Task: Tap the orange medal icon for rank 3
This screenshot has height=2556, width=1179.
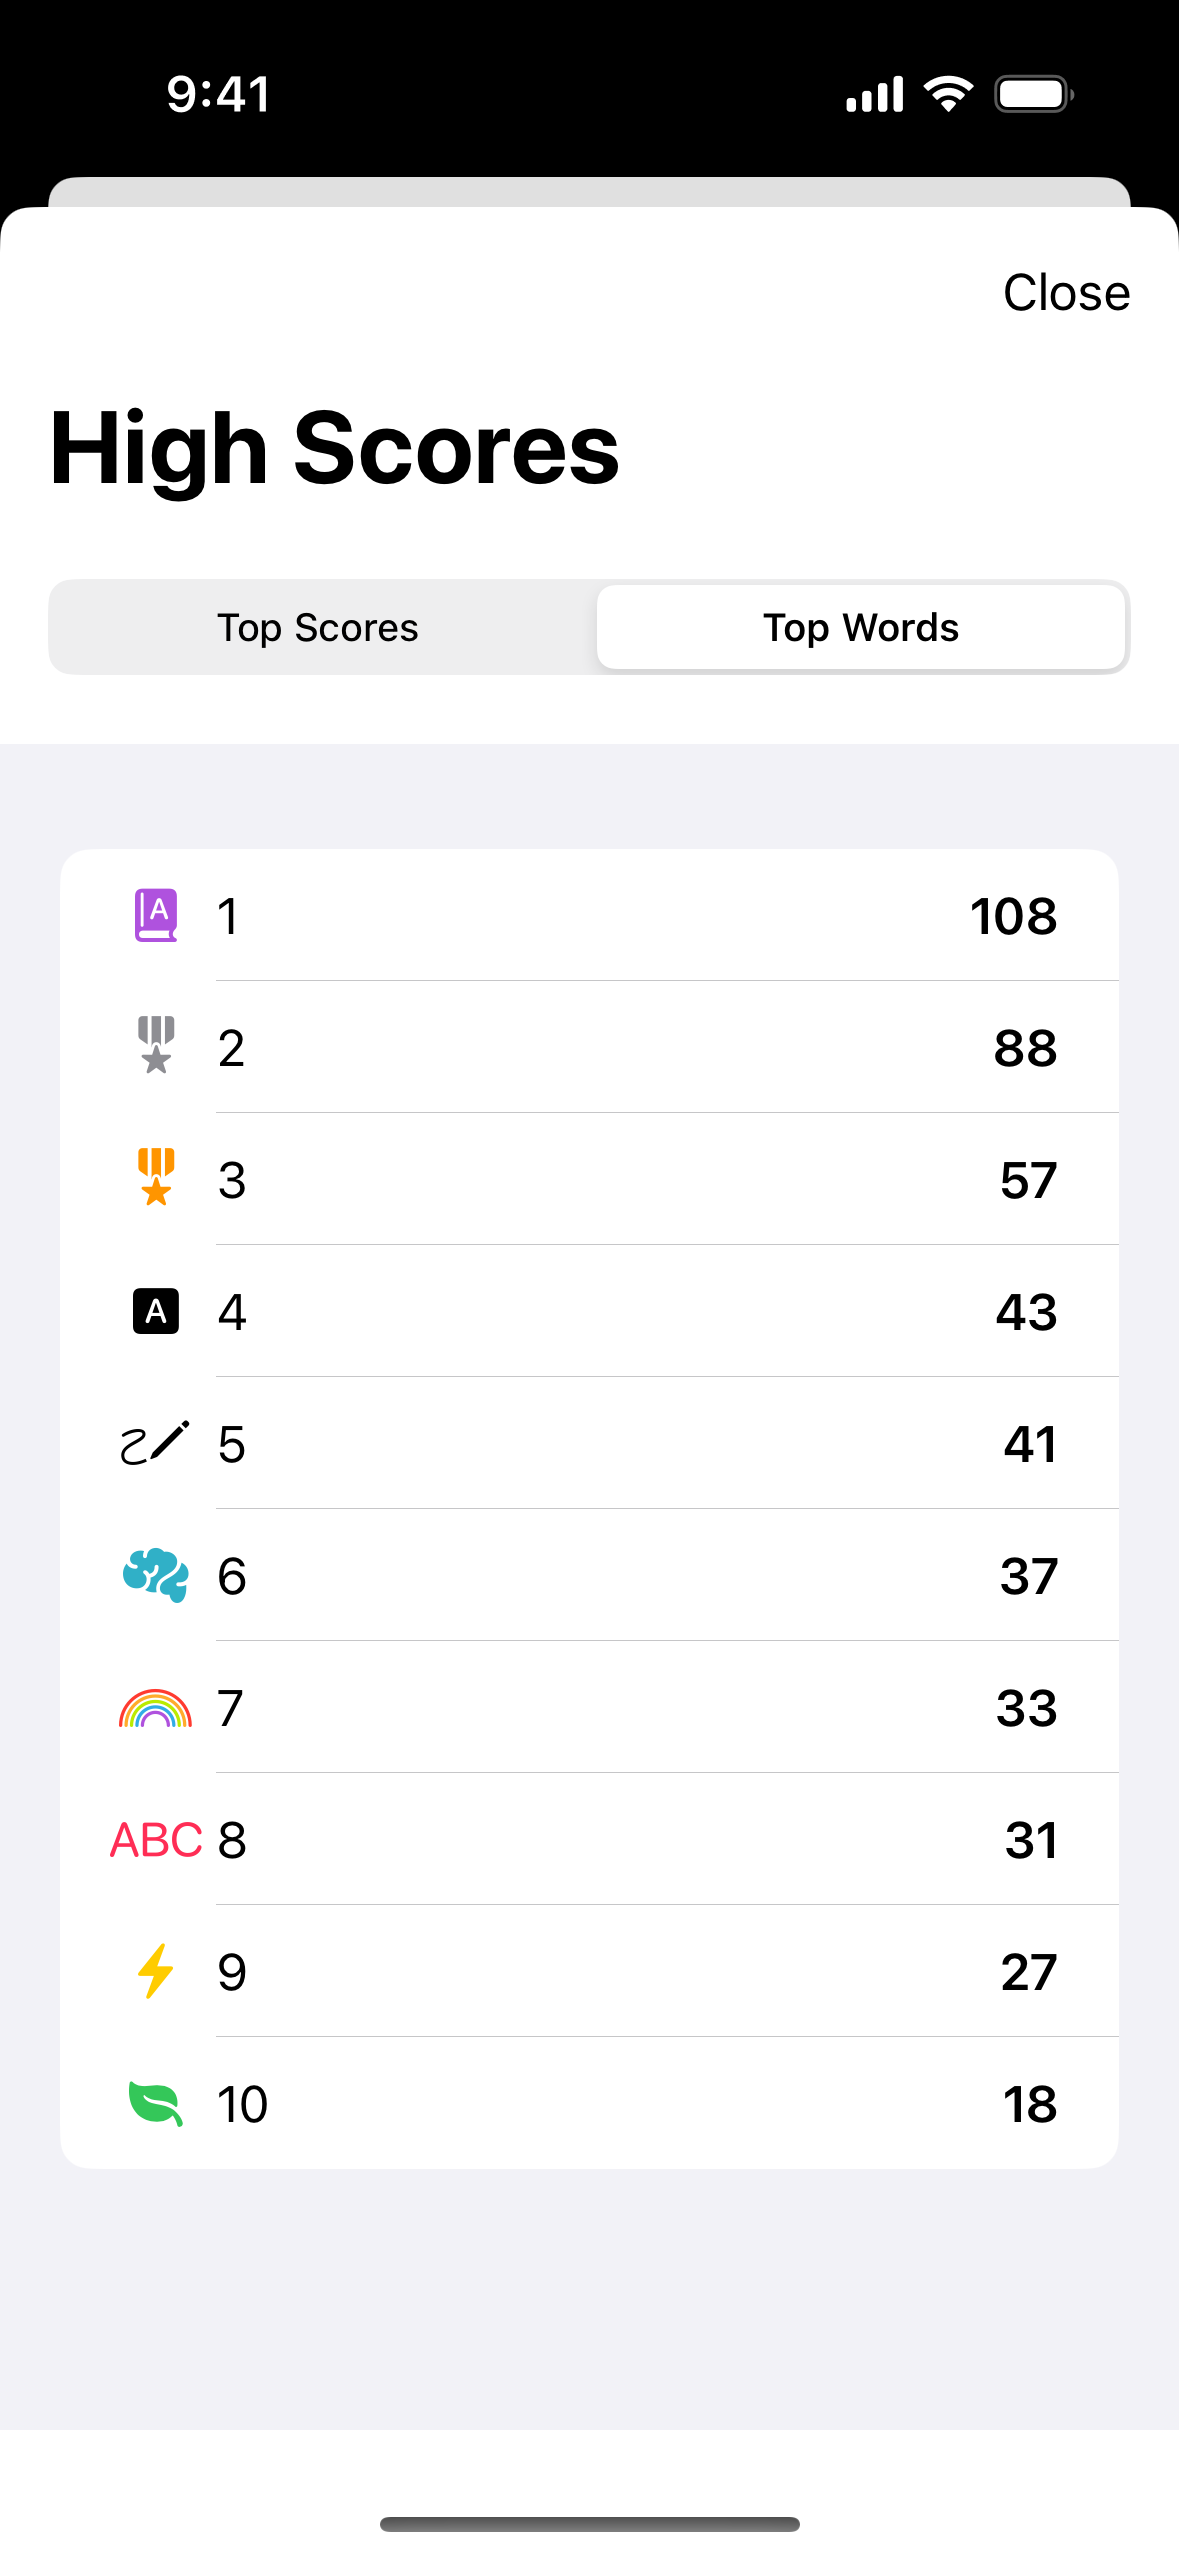Action: [x=156, y=1177]
